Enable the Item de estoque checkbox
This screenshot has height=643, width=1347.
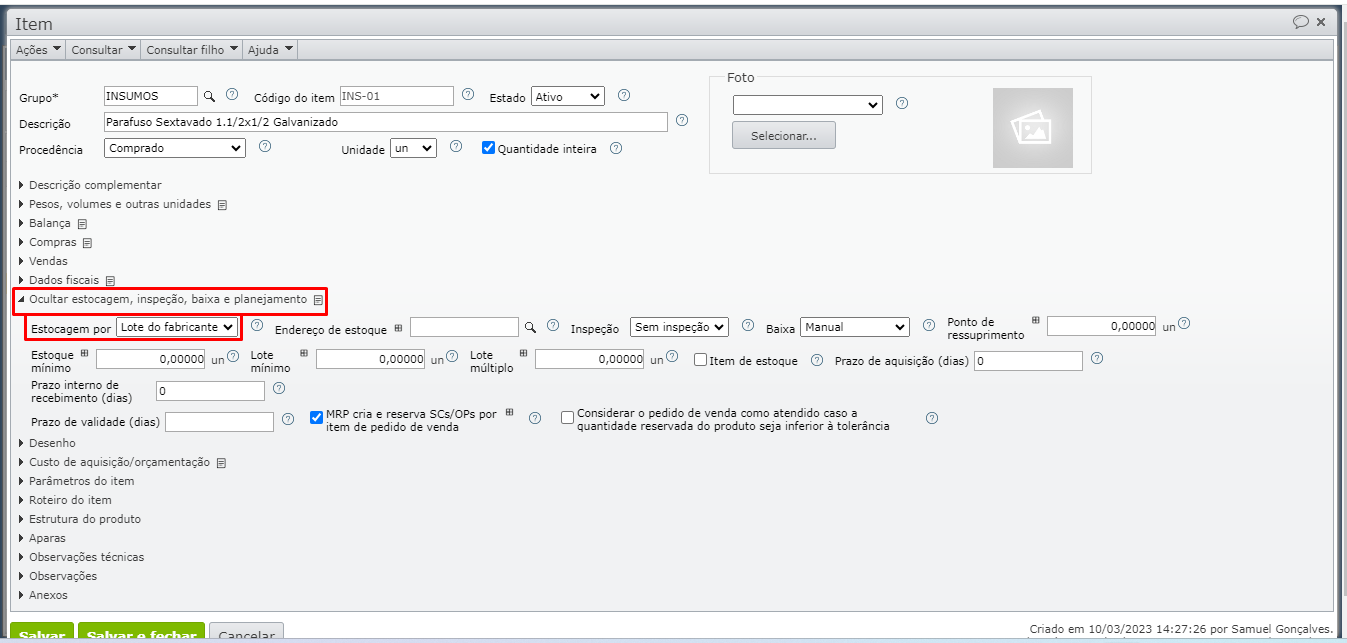701,360
